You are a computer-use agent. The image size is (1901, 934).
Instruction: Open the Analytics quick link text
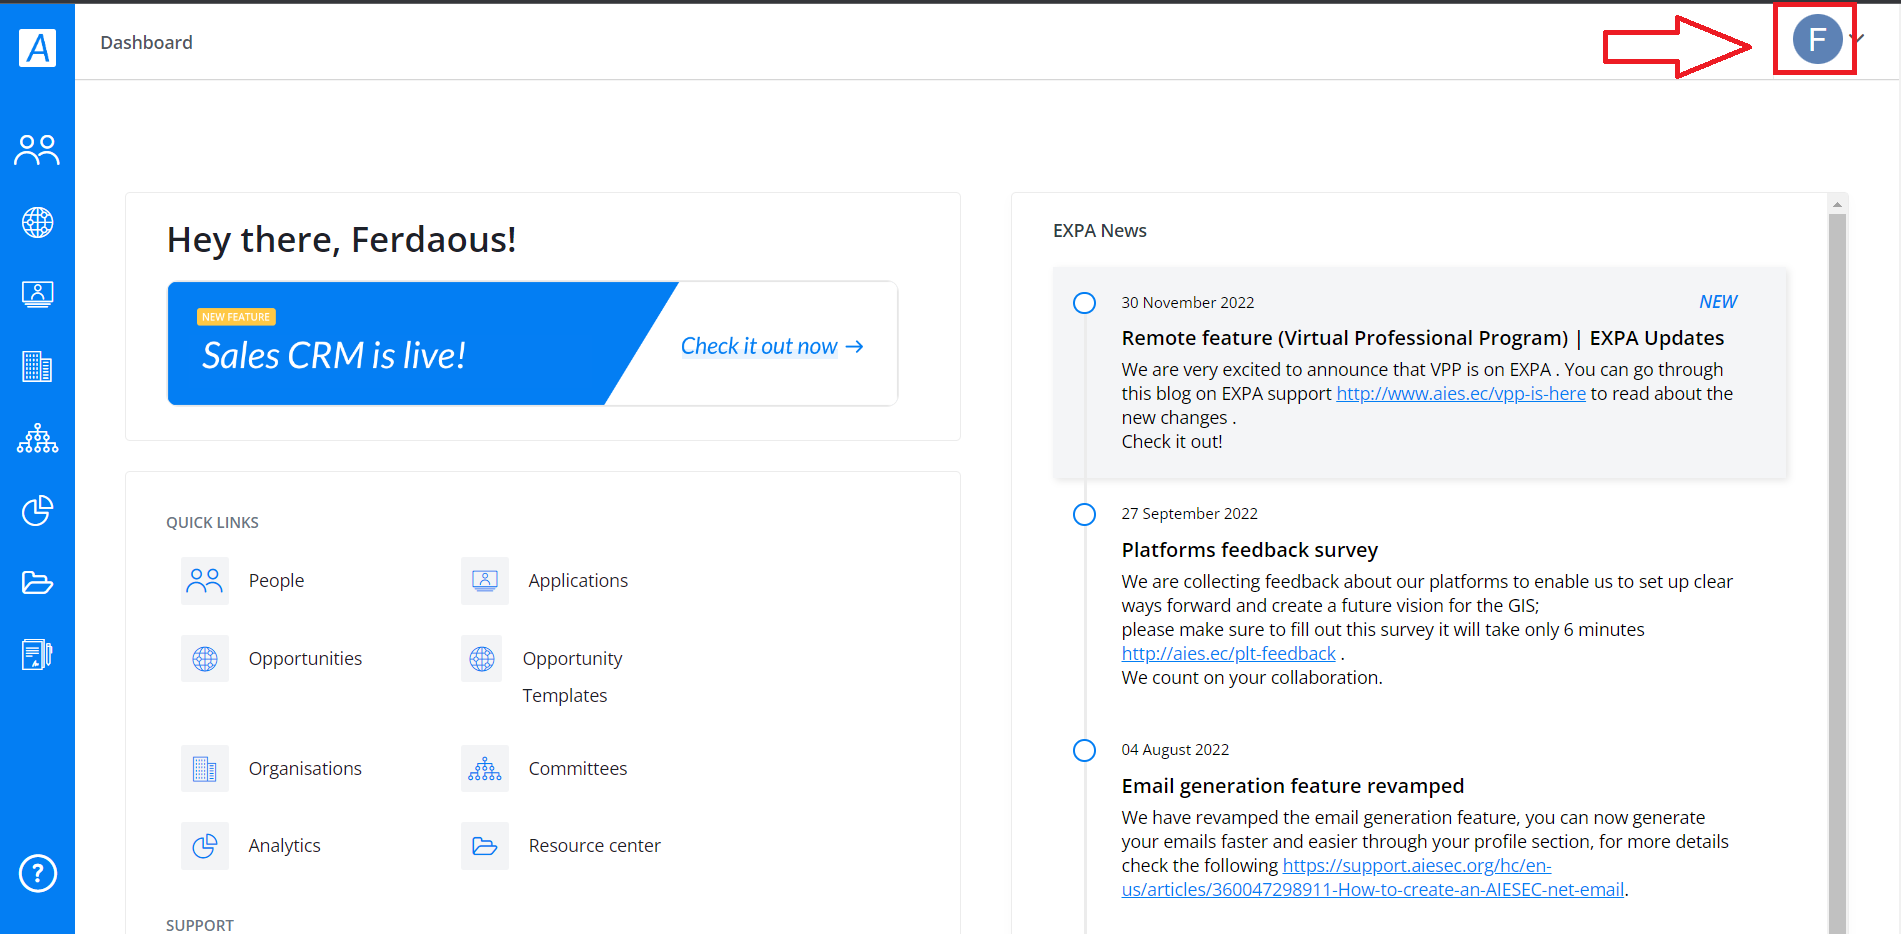284,846
